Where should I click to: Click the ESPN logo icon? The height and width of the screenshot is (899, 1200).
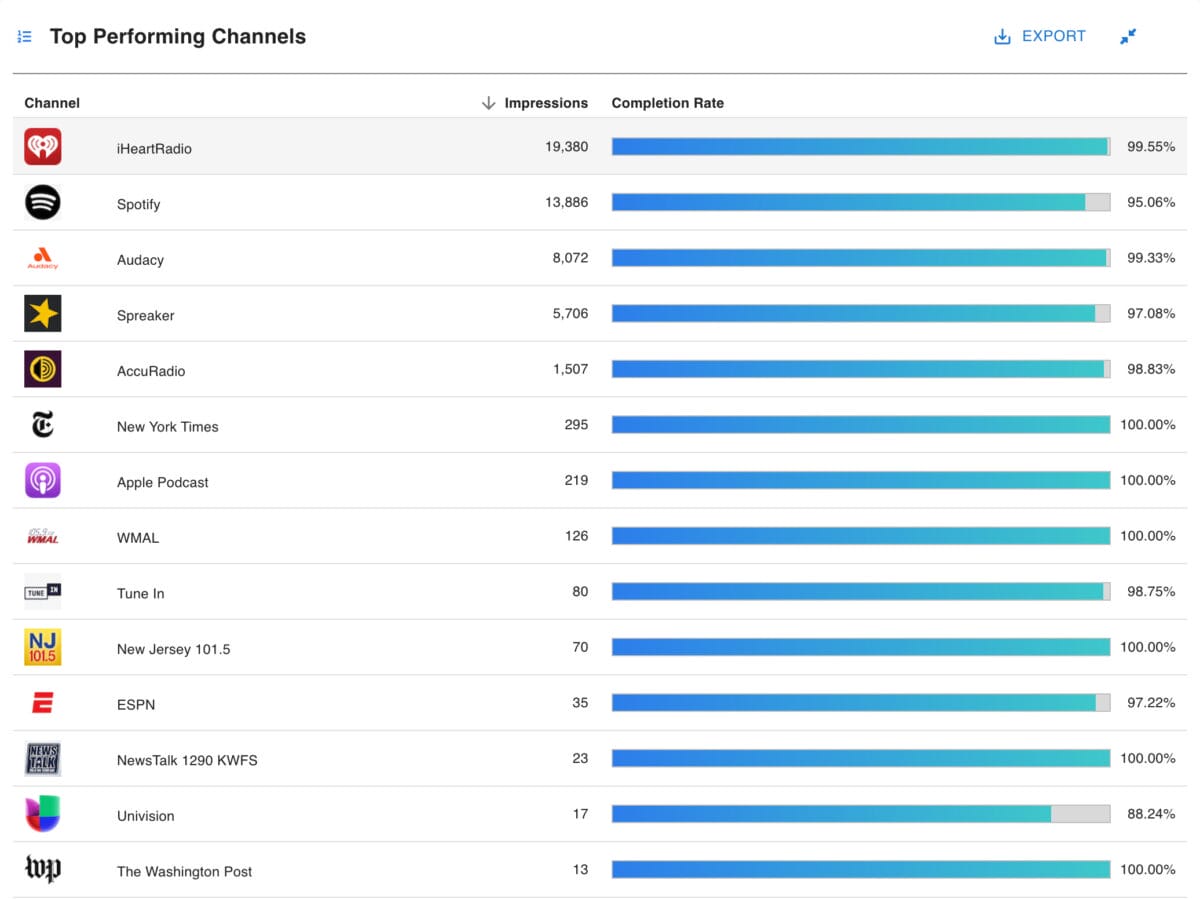43,704
